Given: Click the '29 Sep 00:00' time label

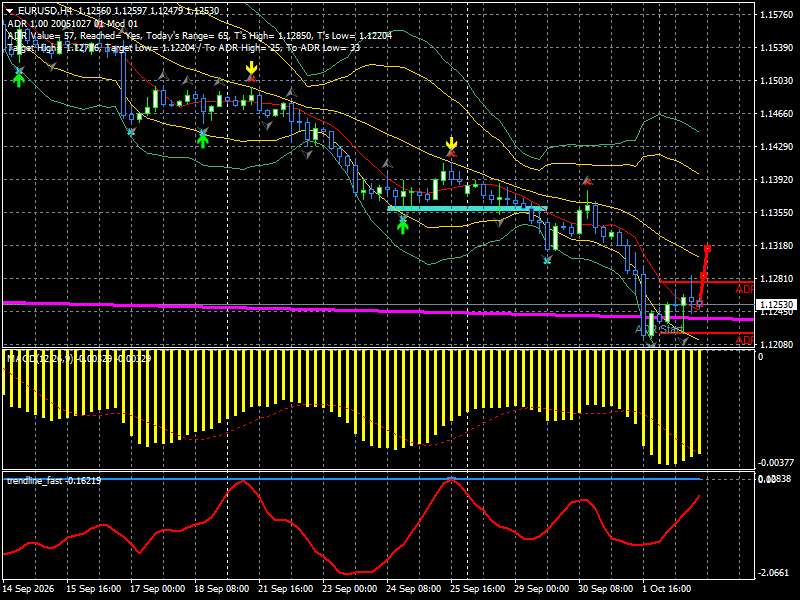Looking at the screenshot, I should click(x=541, y=589).
